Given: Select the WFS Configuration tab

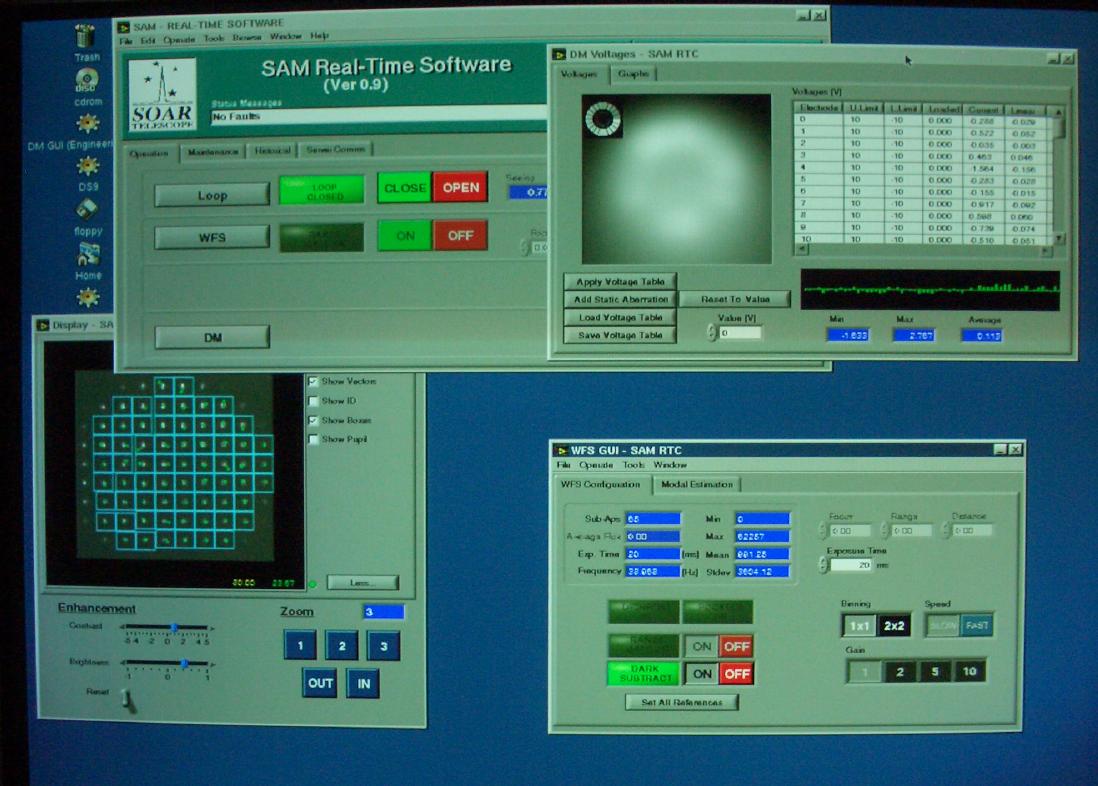Looking at the screenshot, I should [x=601, y=484].
